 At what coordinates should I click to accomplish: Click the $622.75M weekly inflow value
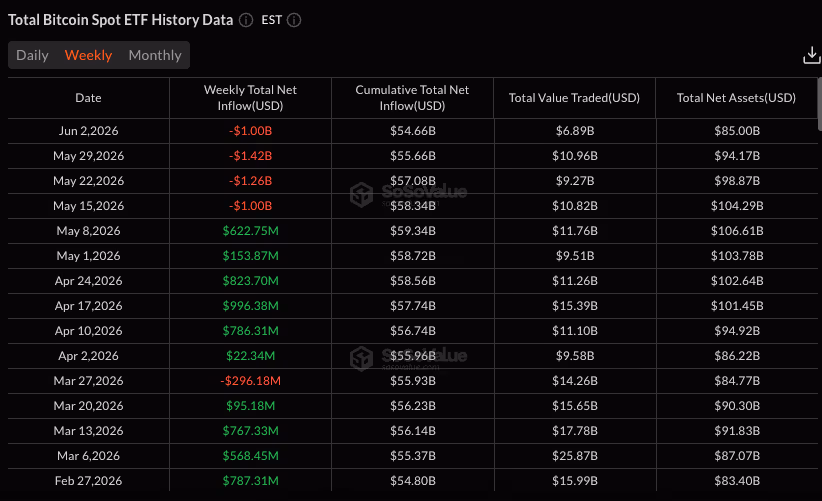(251, 231)
